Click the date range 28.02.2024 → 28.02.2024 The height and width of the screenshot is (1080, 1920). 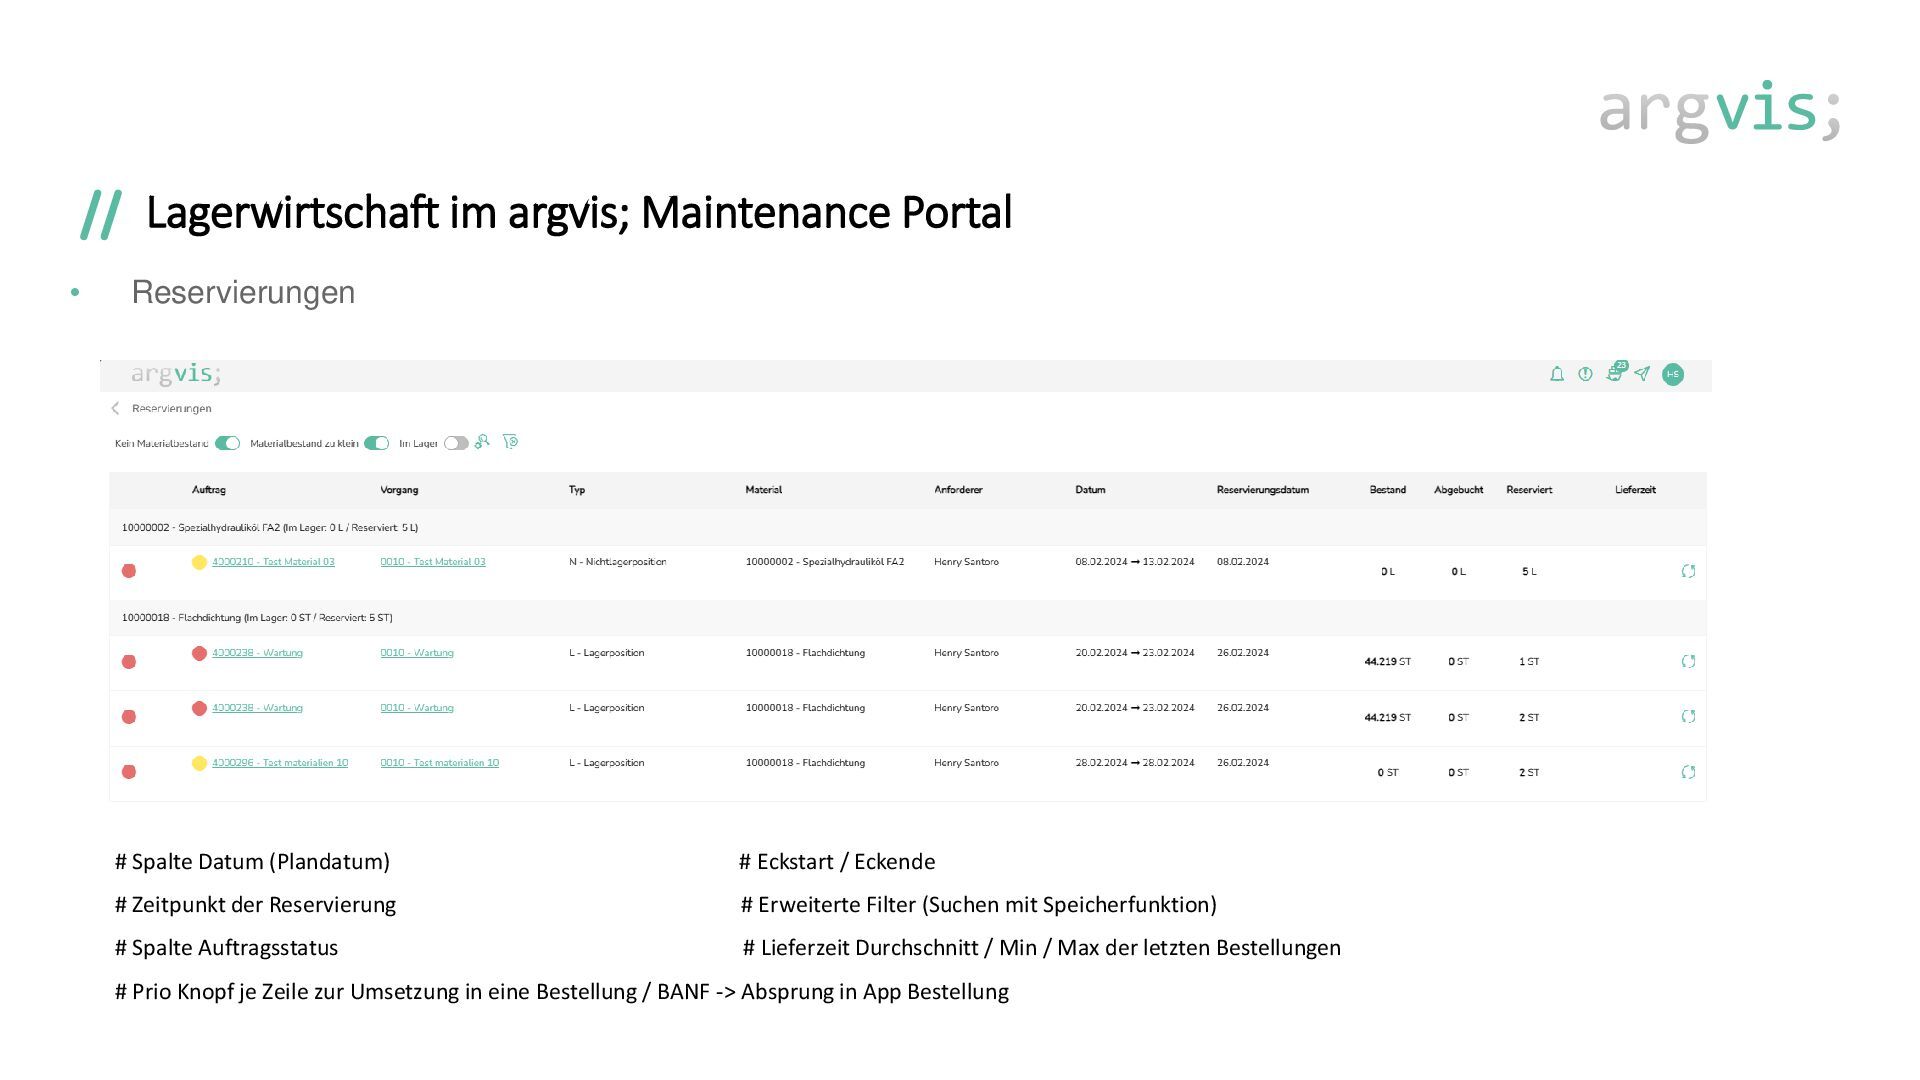point(1135,763)
